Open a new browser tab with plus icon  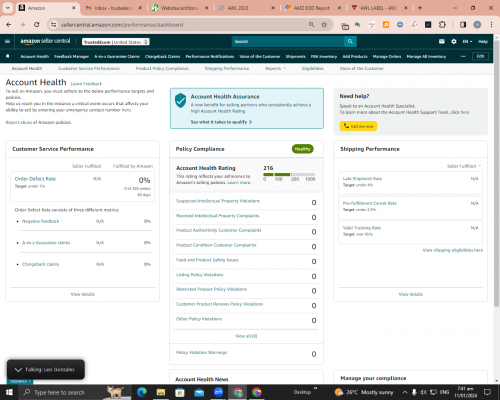[x=420, y=8]
